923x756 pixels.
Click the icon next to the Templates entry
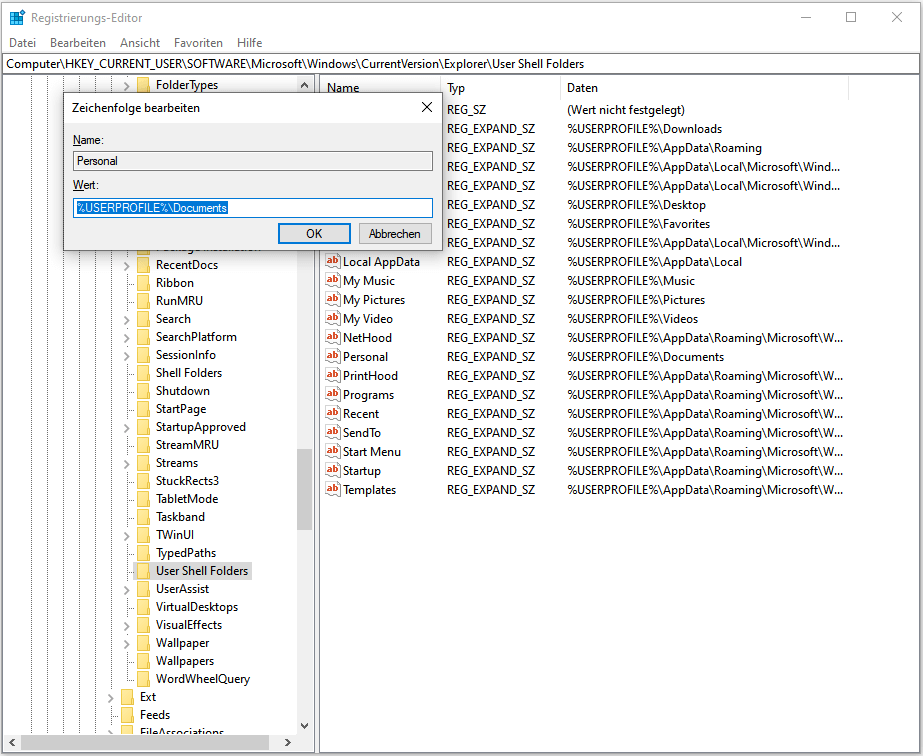pos(333,490)
